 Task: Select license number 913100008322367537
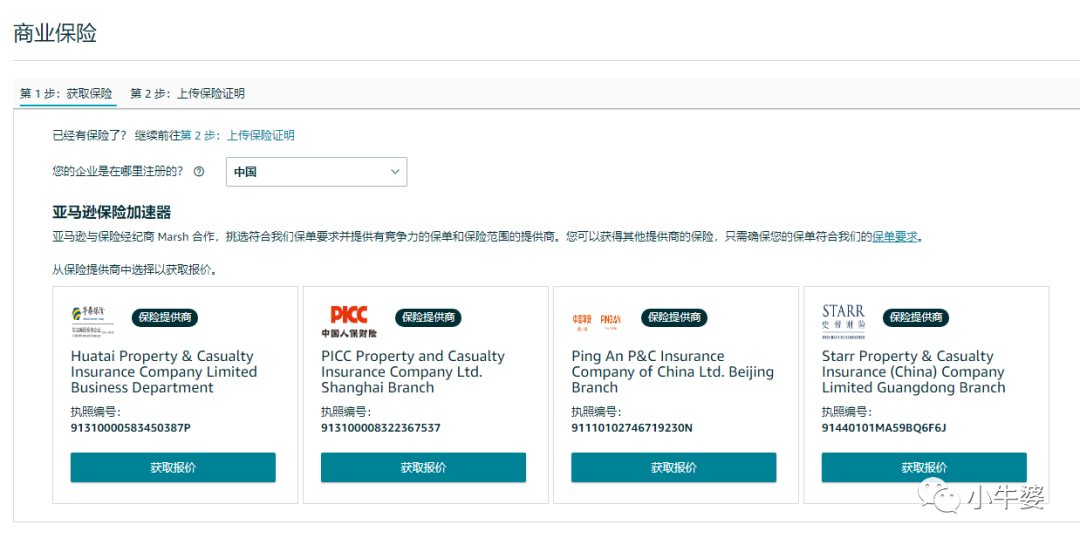[x=381, y=428]
